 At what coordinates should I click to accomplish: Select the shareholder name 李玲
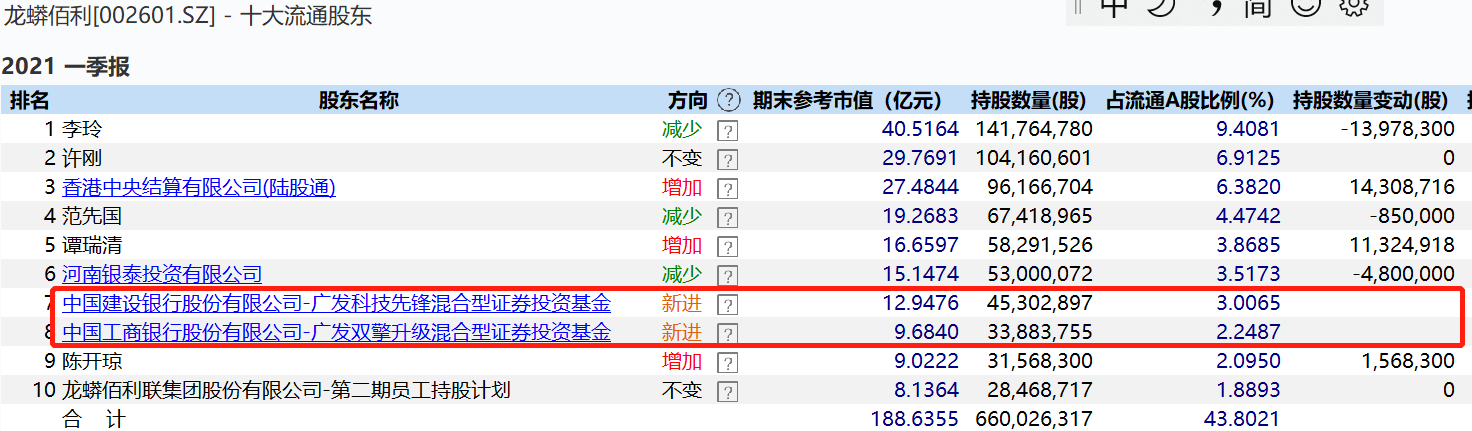82,129
